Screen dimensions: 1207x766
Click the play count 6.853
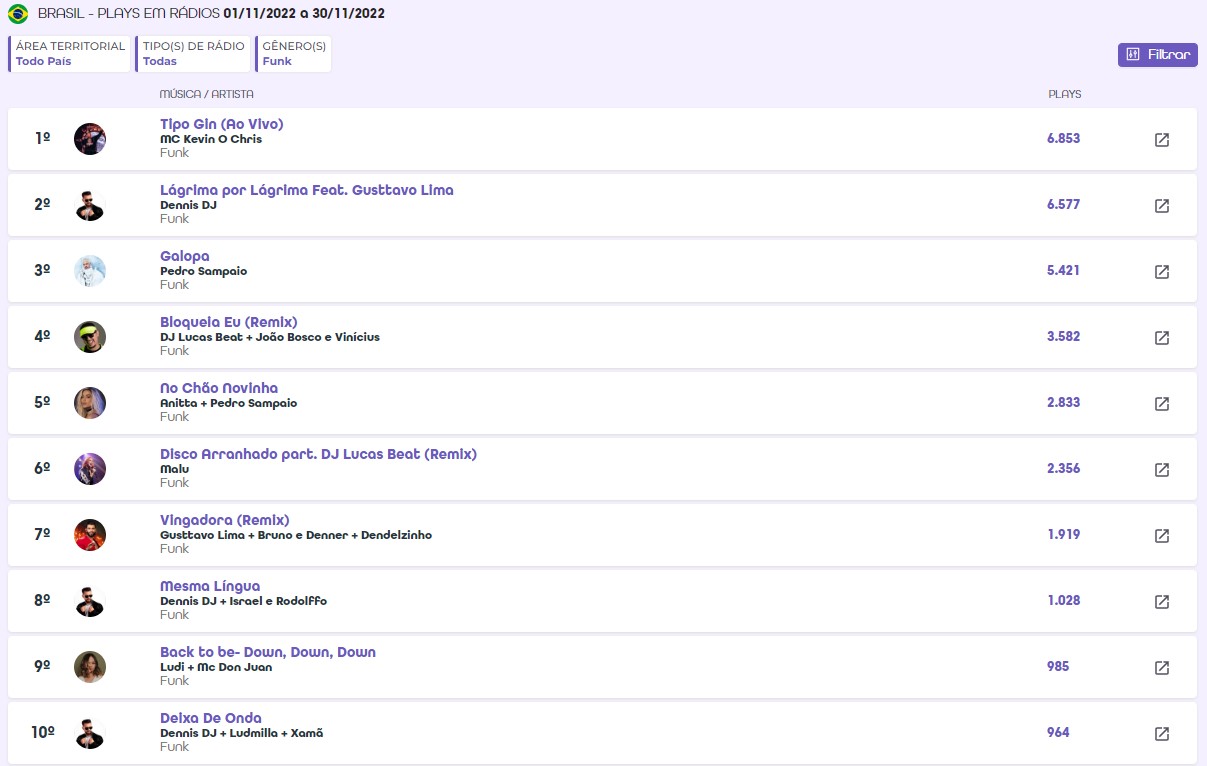[1063, 139]
